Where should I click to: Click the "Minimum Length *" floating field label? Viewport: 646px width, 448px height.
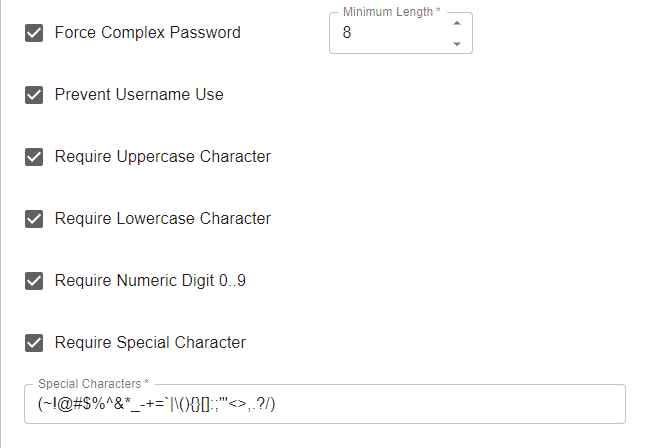point(391,11)
